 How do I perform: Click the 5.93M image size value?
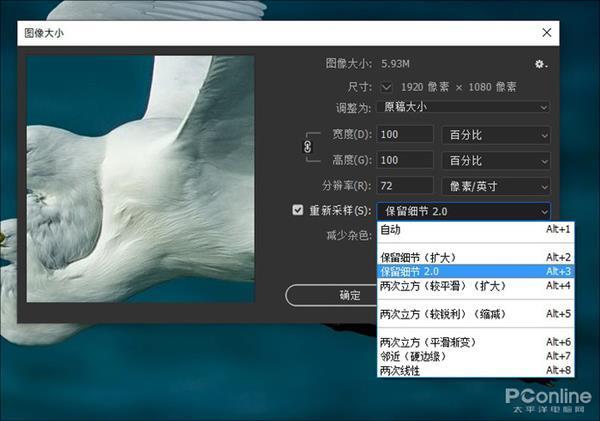coord(395,64)
